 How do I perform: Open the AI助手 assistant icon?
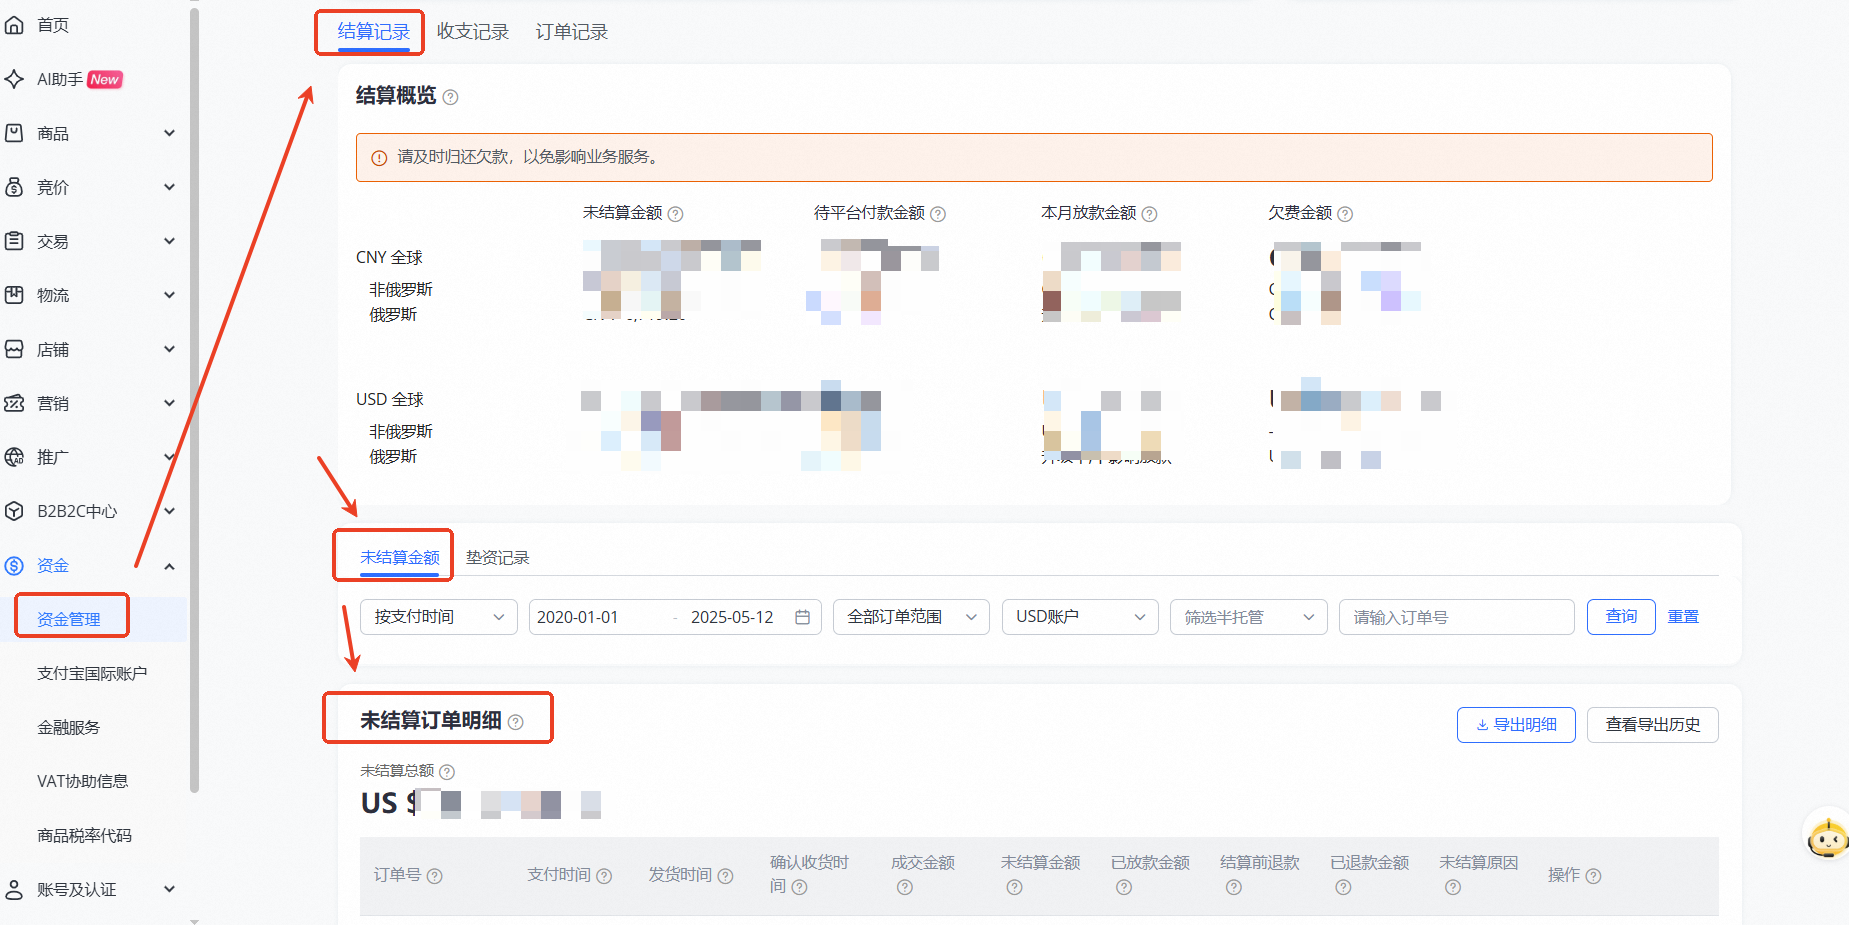coord(15,79)
